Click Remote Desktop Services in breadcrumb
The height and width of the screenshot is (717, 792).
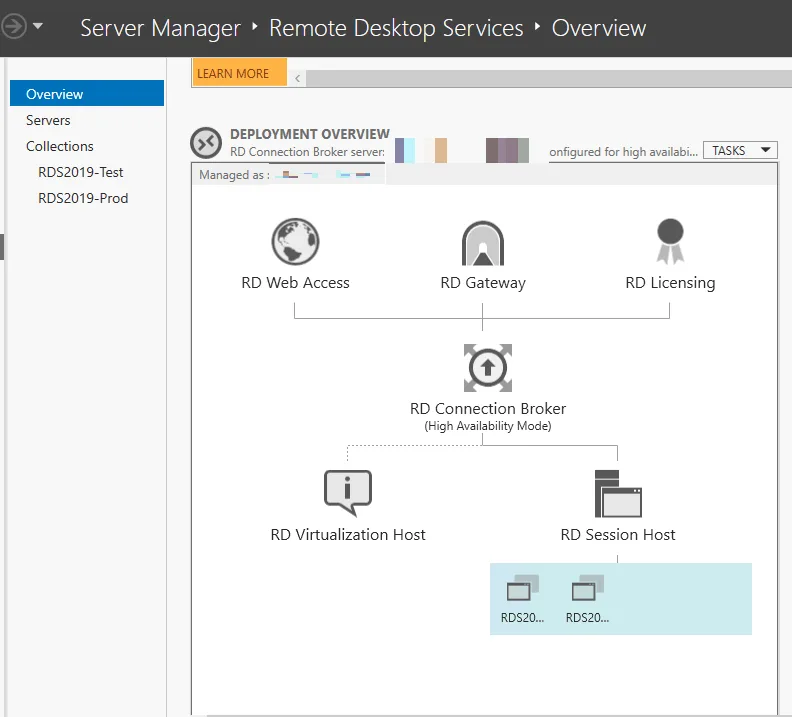pyautogui.click(x=396, y=27)
